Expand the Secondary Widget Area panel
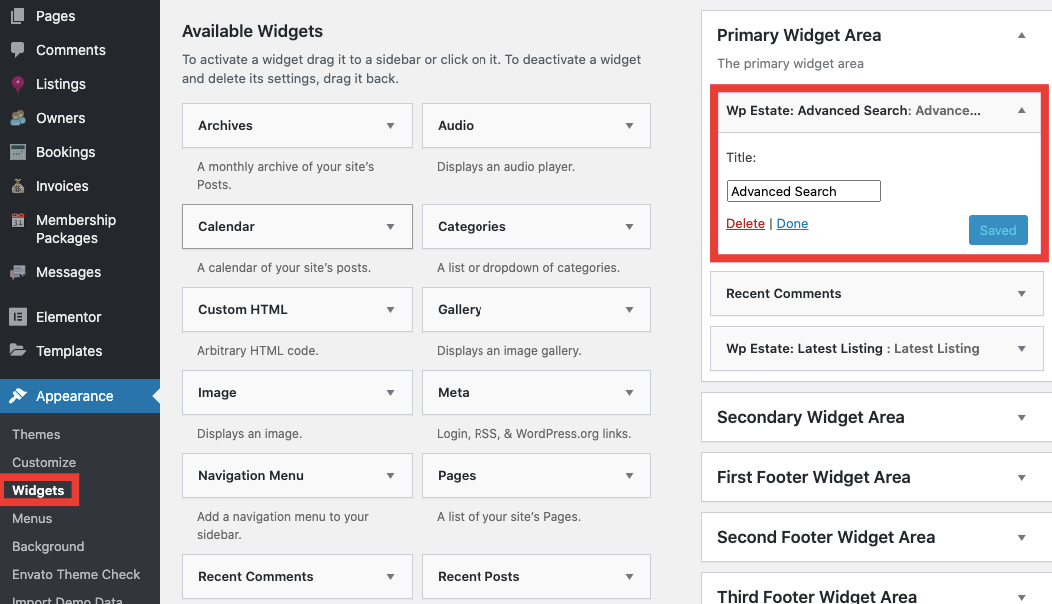This screenshot has width=1052, height=604. click(x=1021, y=418)
